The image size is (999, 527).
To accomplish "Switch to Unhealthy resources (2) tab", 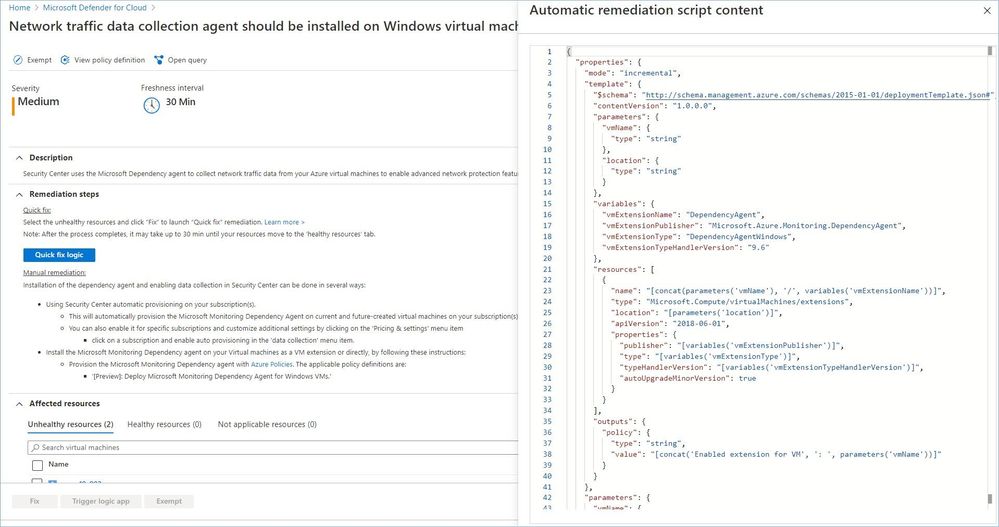I will click(x=70, y=424).
